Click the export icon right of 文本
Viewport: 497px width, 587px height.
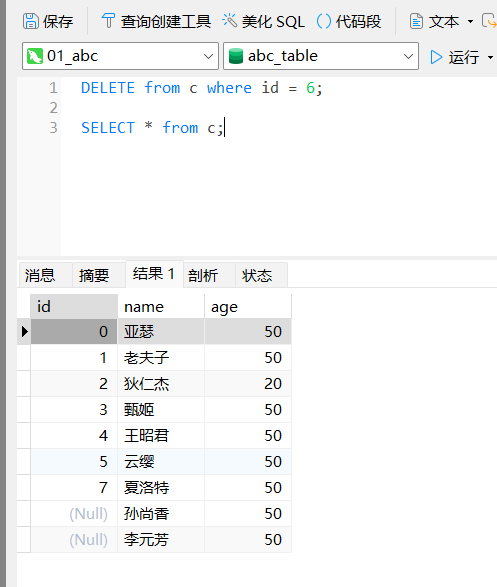(490, 21)
